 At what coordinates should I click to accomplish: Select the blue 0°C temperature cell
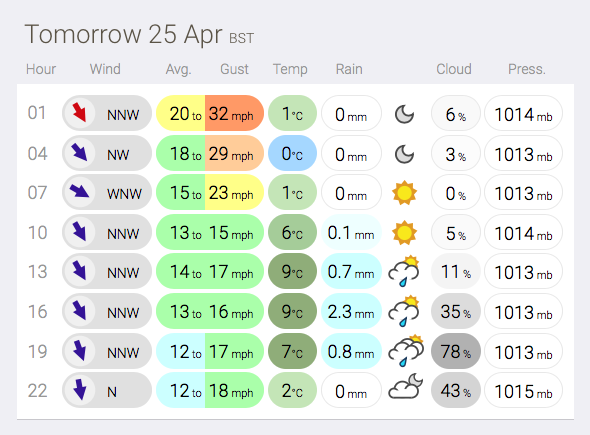tap(292, 154)
